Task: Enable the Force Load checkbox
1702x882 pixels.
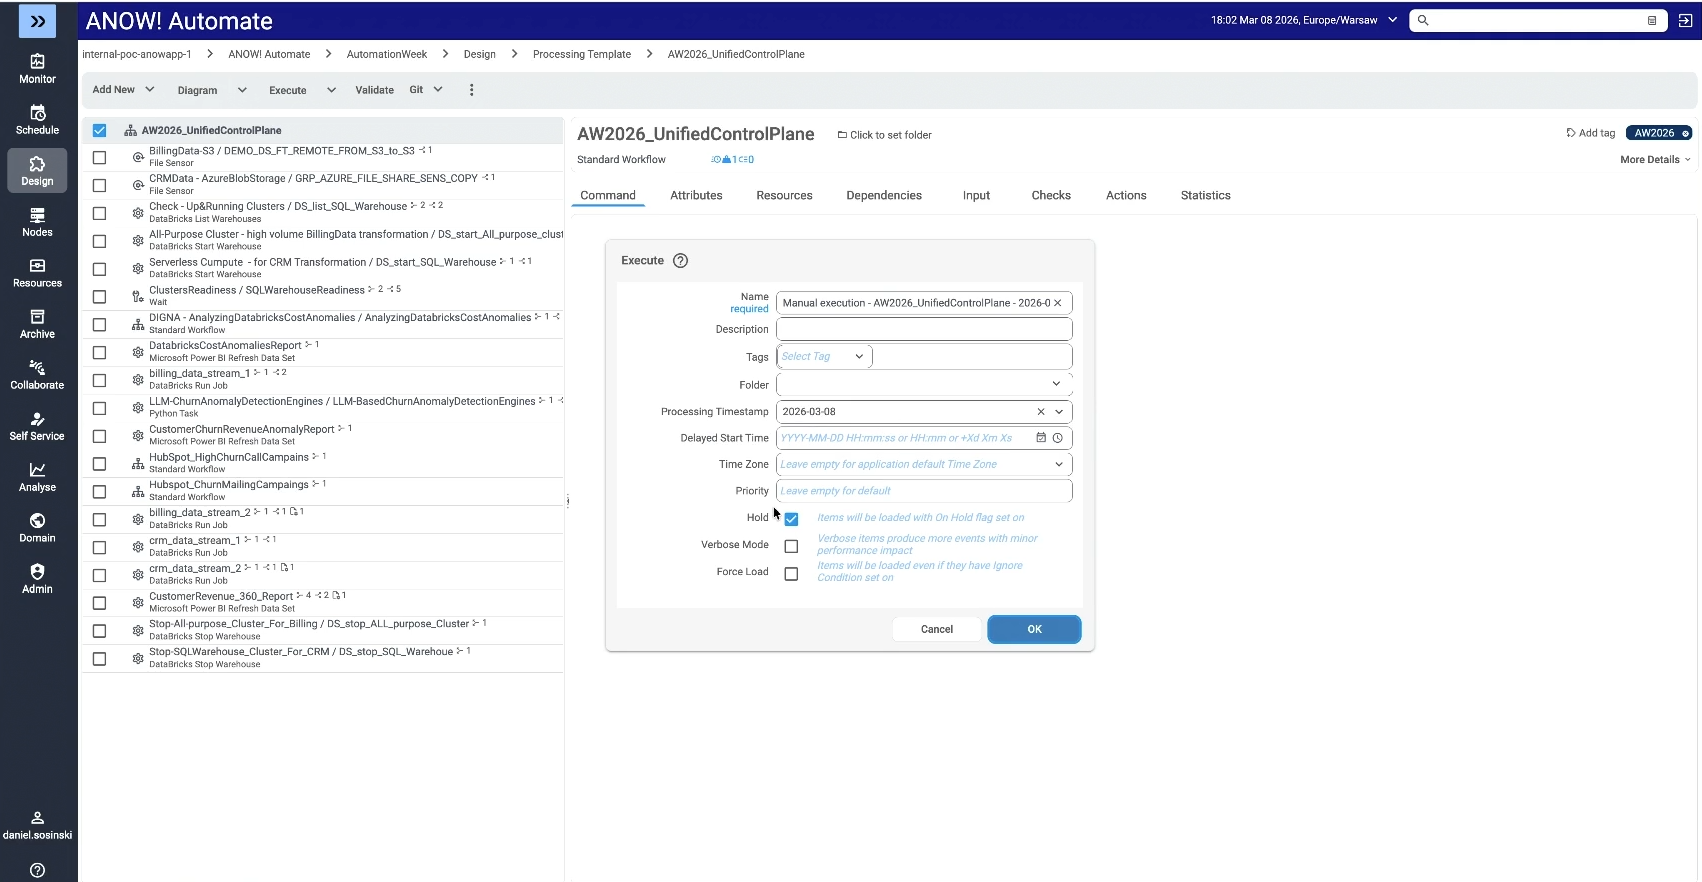Action: [791, 574]
